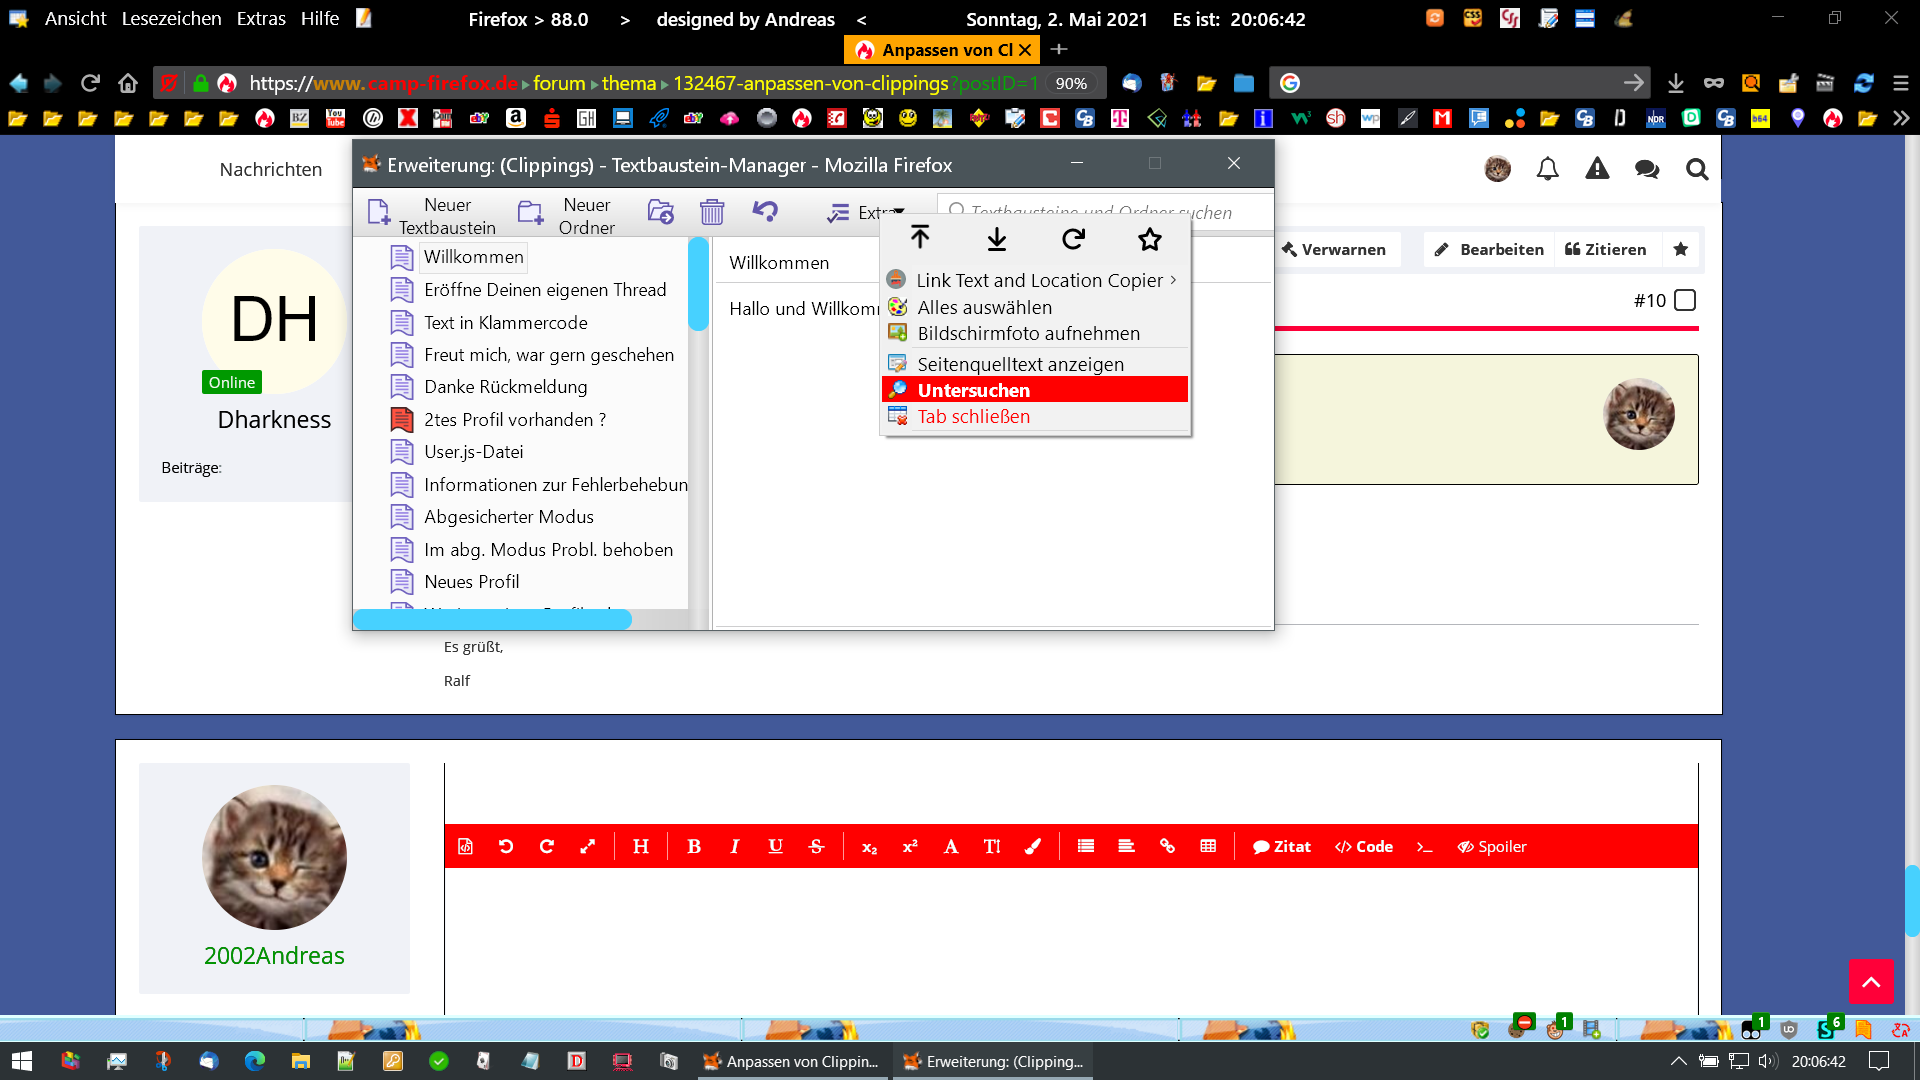Image resolution: width=1920 pixels, height=1080 pixels.
Task: Click the Zitieren button
Action: coord(1606,249)
